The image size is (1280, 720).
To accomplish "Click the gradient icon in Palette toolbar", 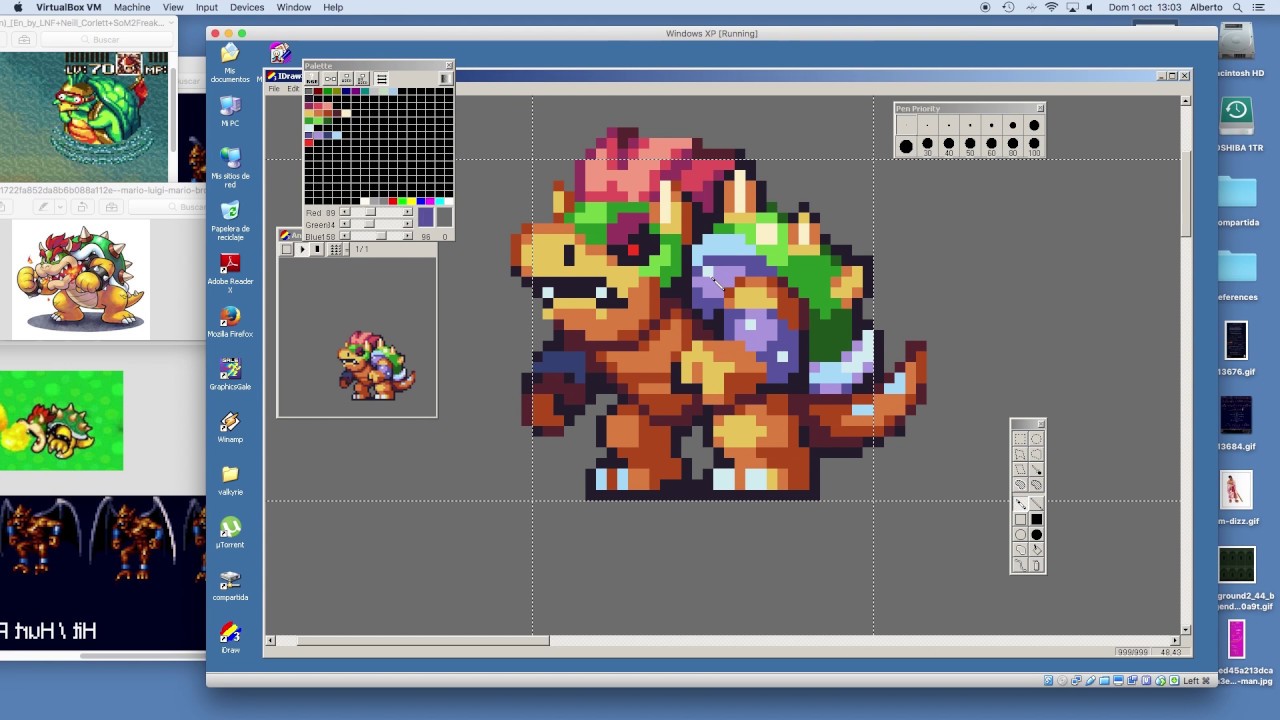I will [446, 79].
